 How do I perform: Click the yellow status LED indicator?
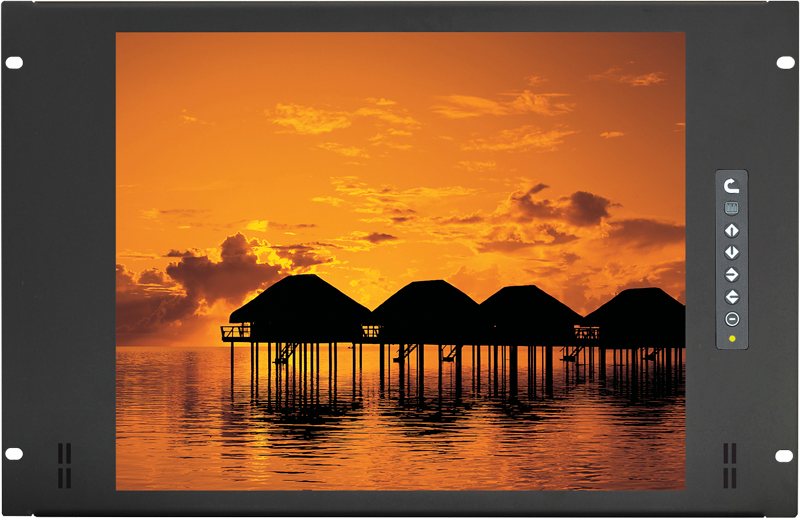[732, 339]
